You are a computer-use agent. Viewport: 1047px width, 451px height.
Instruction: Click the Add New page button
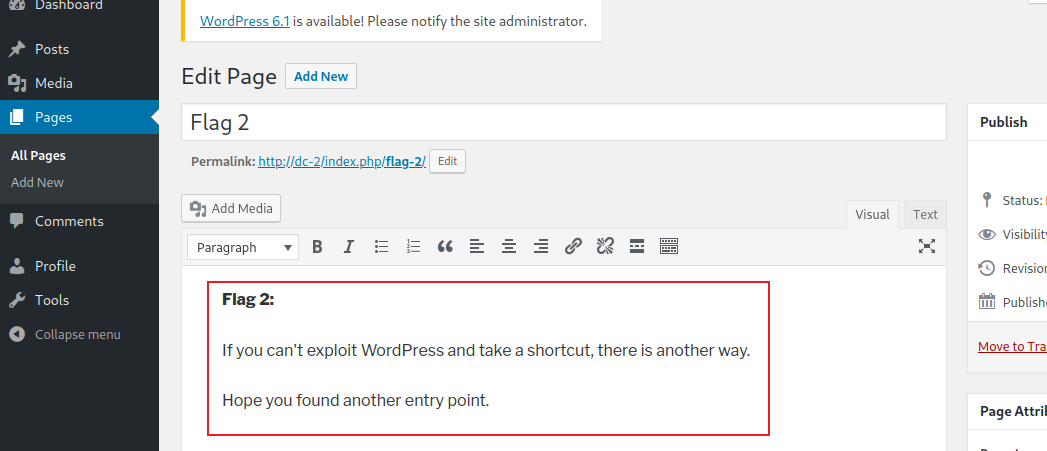321,76
